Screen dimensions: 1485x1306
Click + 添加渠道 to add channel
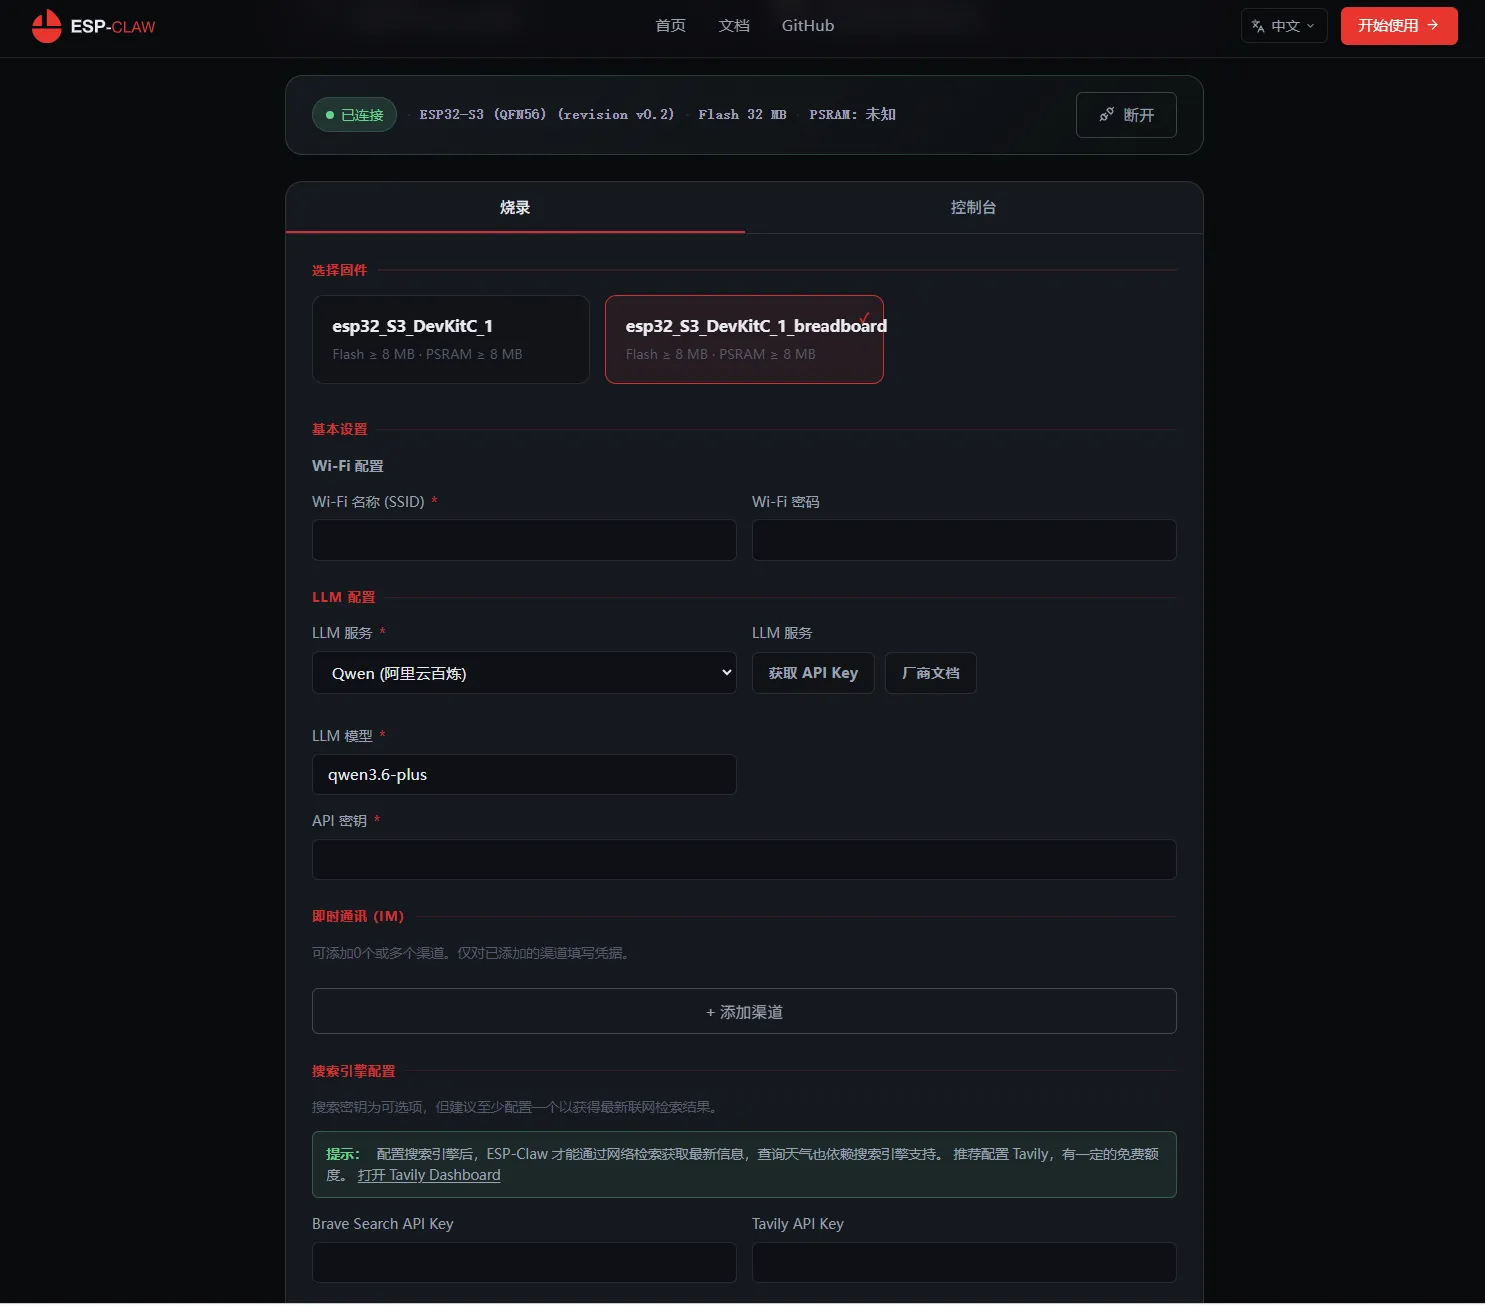pyautogui.click(x=744, y=1011)
